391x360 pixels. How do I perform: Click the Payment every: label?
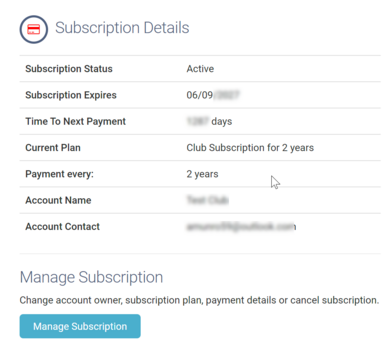pos(60,174)
